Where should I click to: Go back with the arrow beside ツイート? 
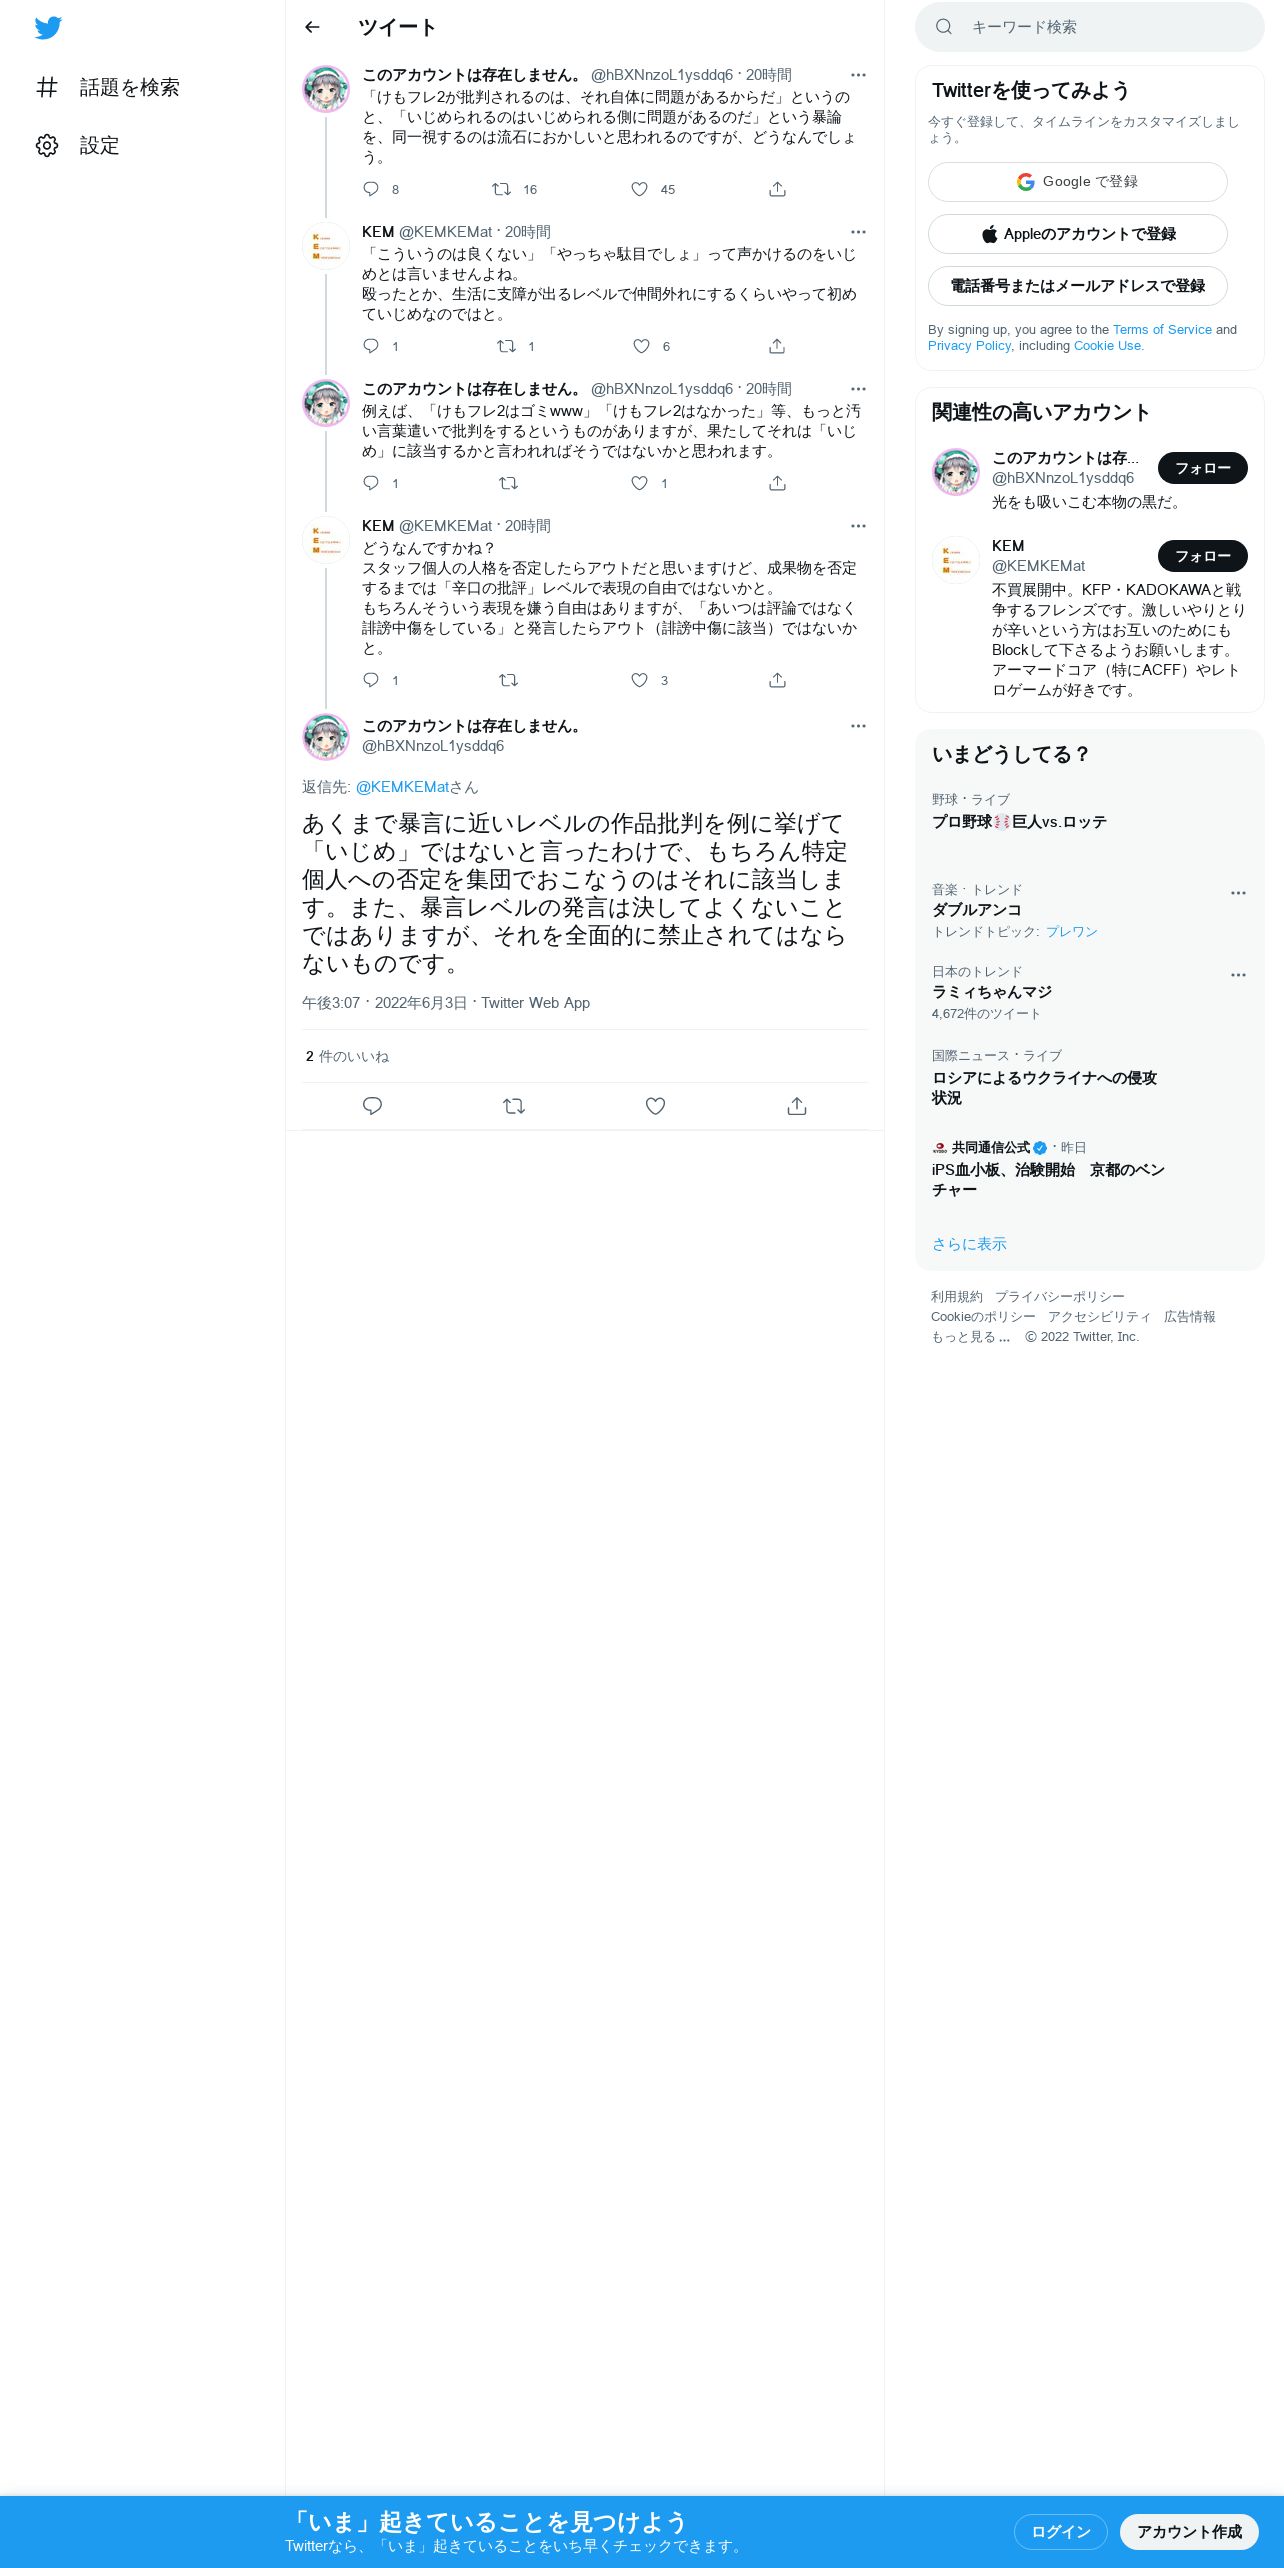pyautogui.click(x=312, y=27)
